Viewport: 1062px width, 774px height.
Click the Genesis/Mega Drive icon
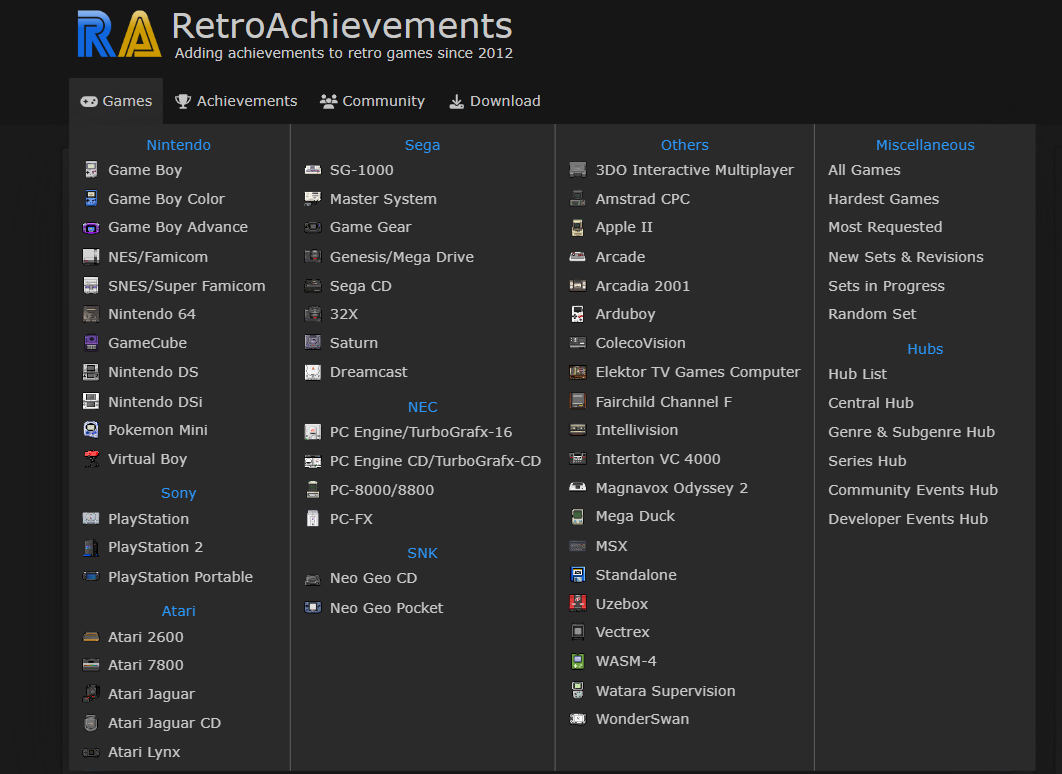coord(311,257)
